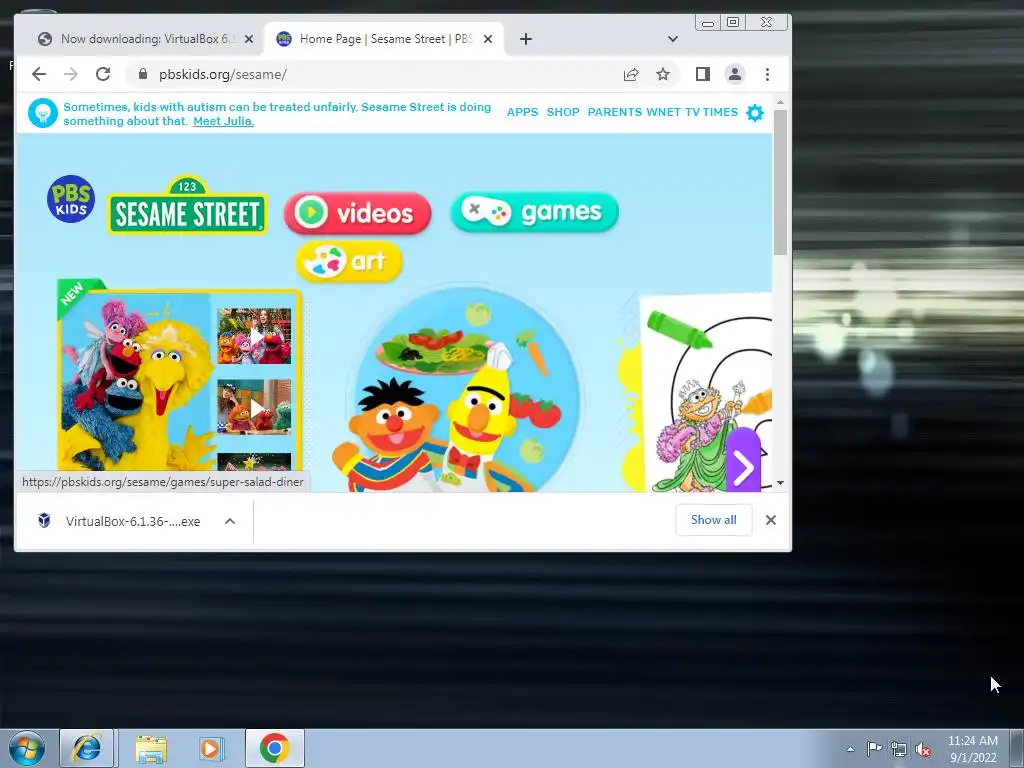Open Windows Explorer from the taskbar
This screenshot has height=768, width=1024.
[151, 748]
